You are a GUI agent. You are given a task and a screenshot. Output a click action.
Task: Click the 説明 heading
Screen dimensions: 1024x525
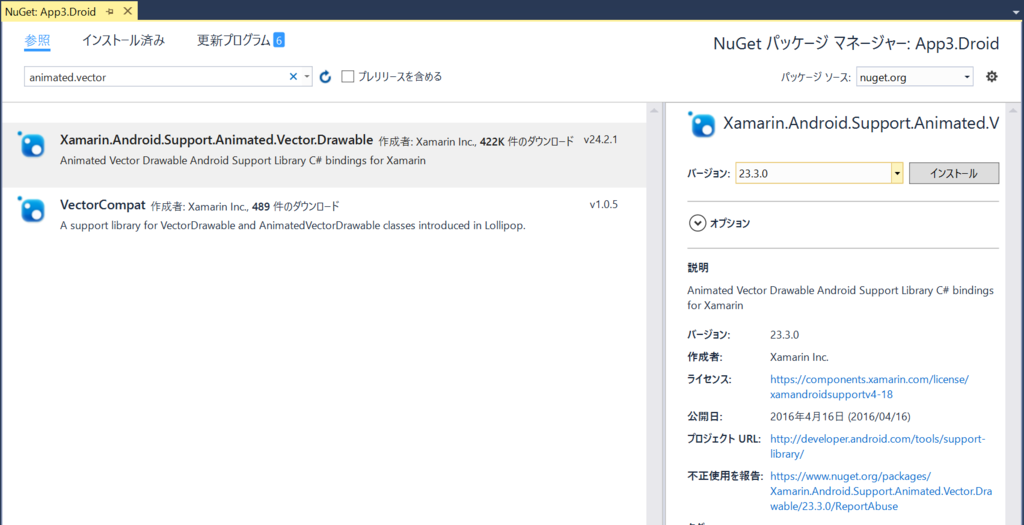tap(697, 268)
